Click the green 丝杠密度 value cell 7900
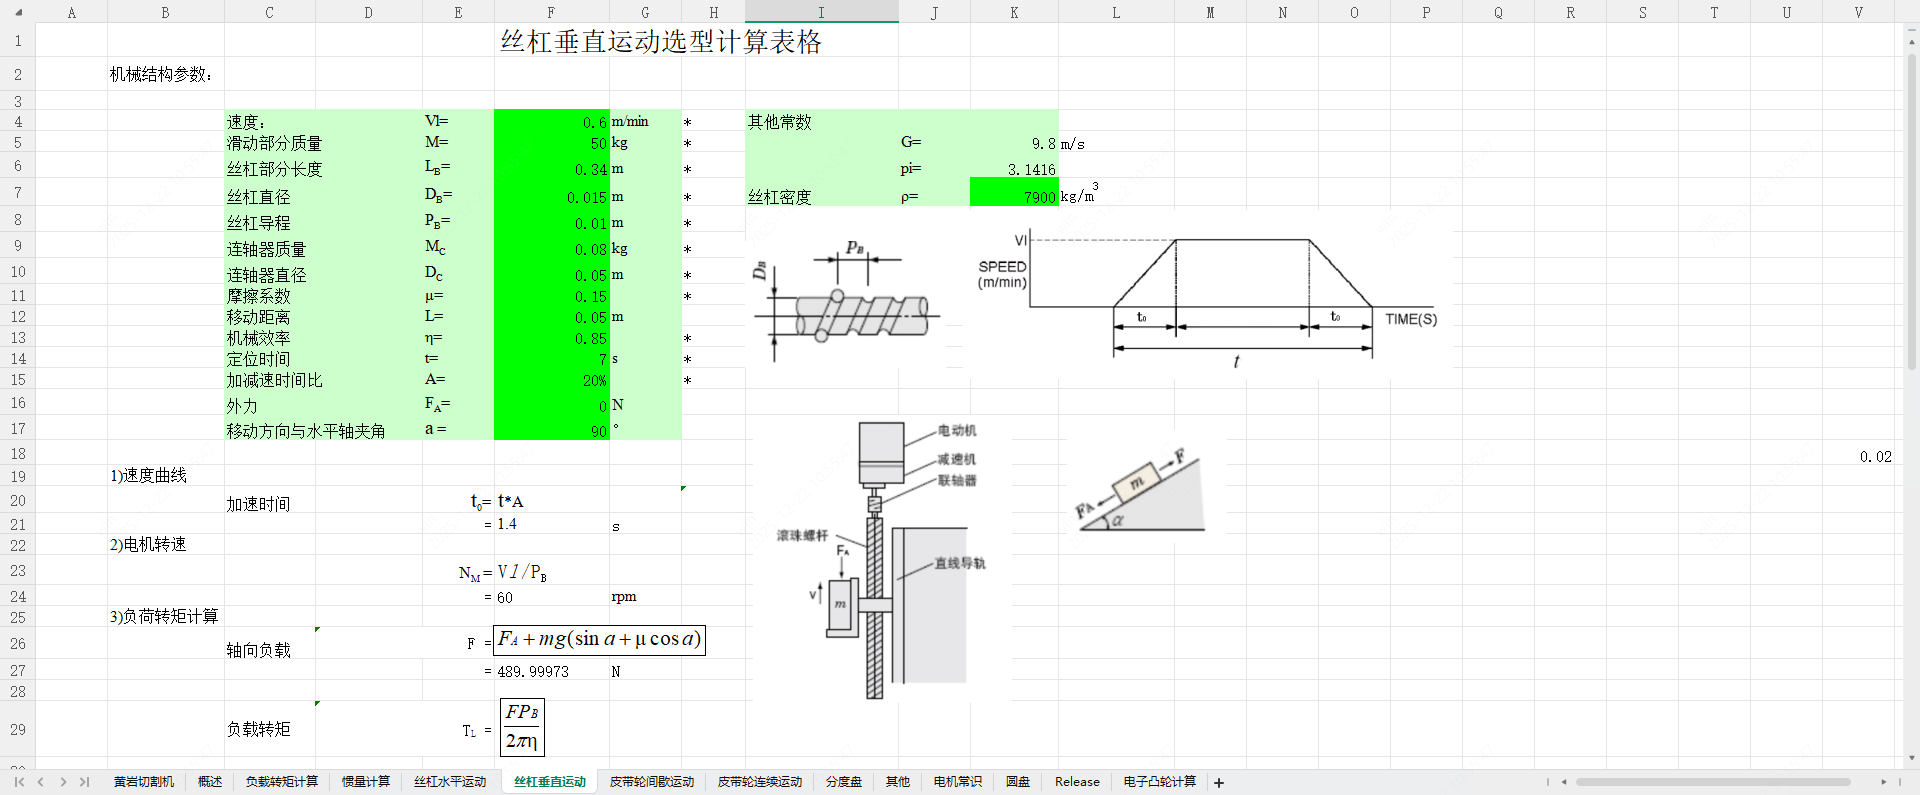Image resolution: width=1920 pixels, height=795 pixels. (x=1013, y=197)
